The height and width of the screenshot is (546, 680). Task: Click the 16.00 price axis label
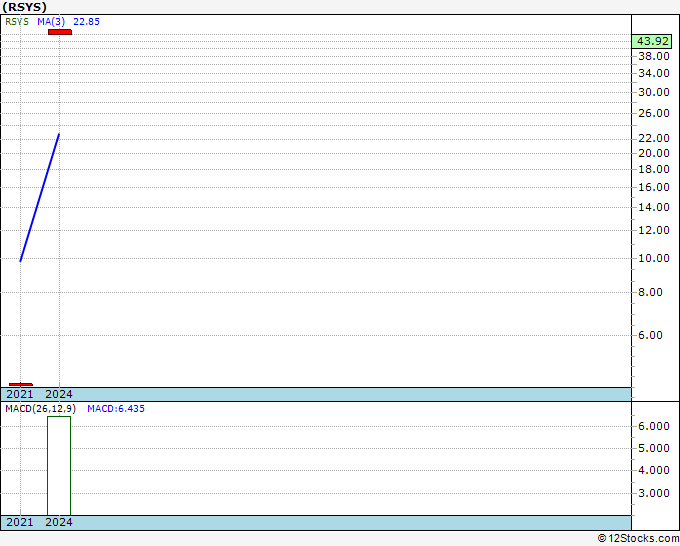654,187
